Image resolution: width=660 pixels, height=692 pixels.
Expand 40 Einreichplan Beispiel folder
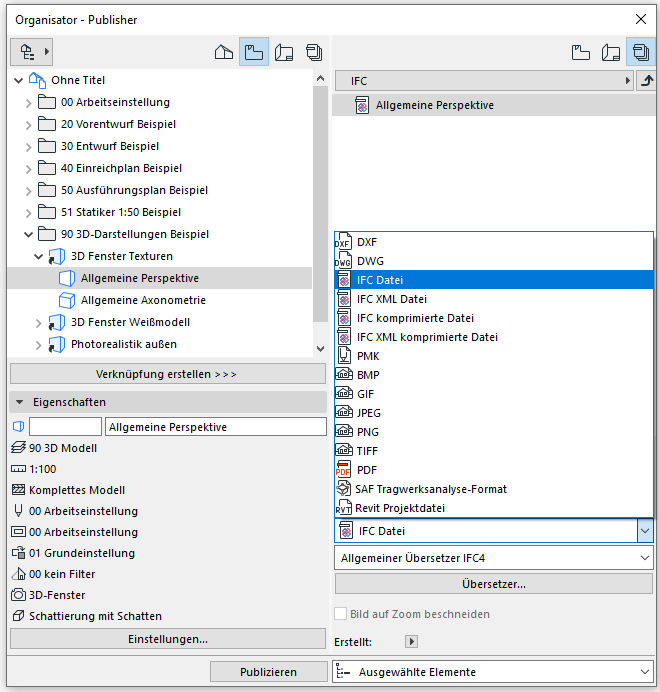[28, 169]
